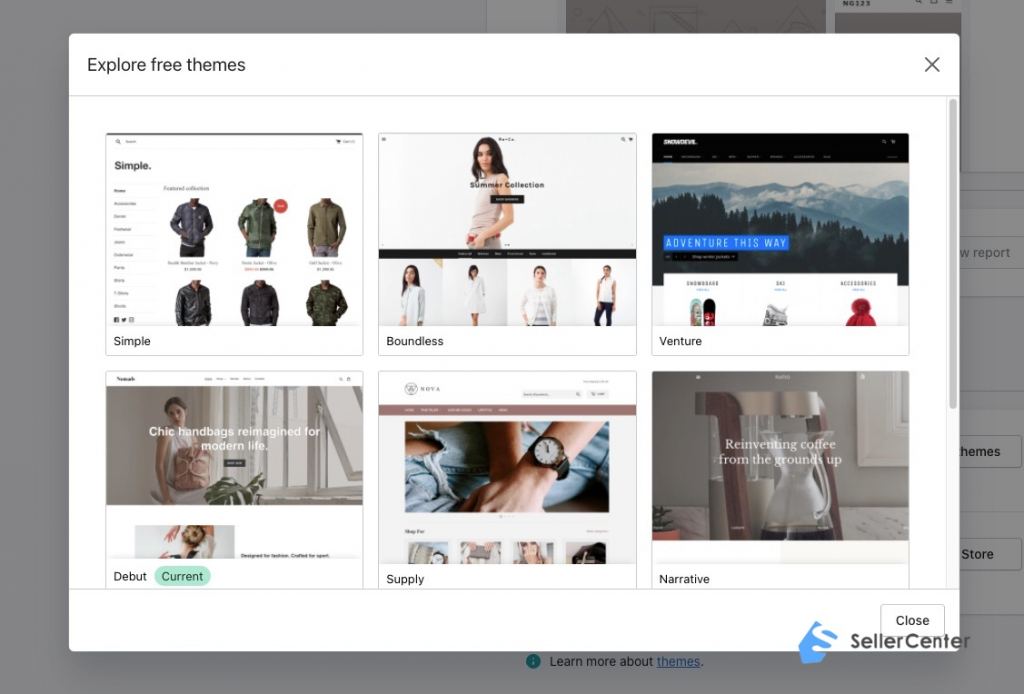The width and height of the screenshot is (1024, 694).
Task: Choose the Venture theme preview
Action: [780, 230]
